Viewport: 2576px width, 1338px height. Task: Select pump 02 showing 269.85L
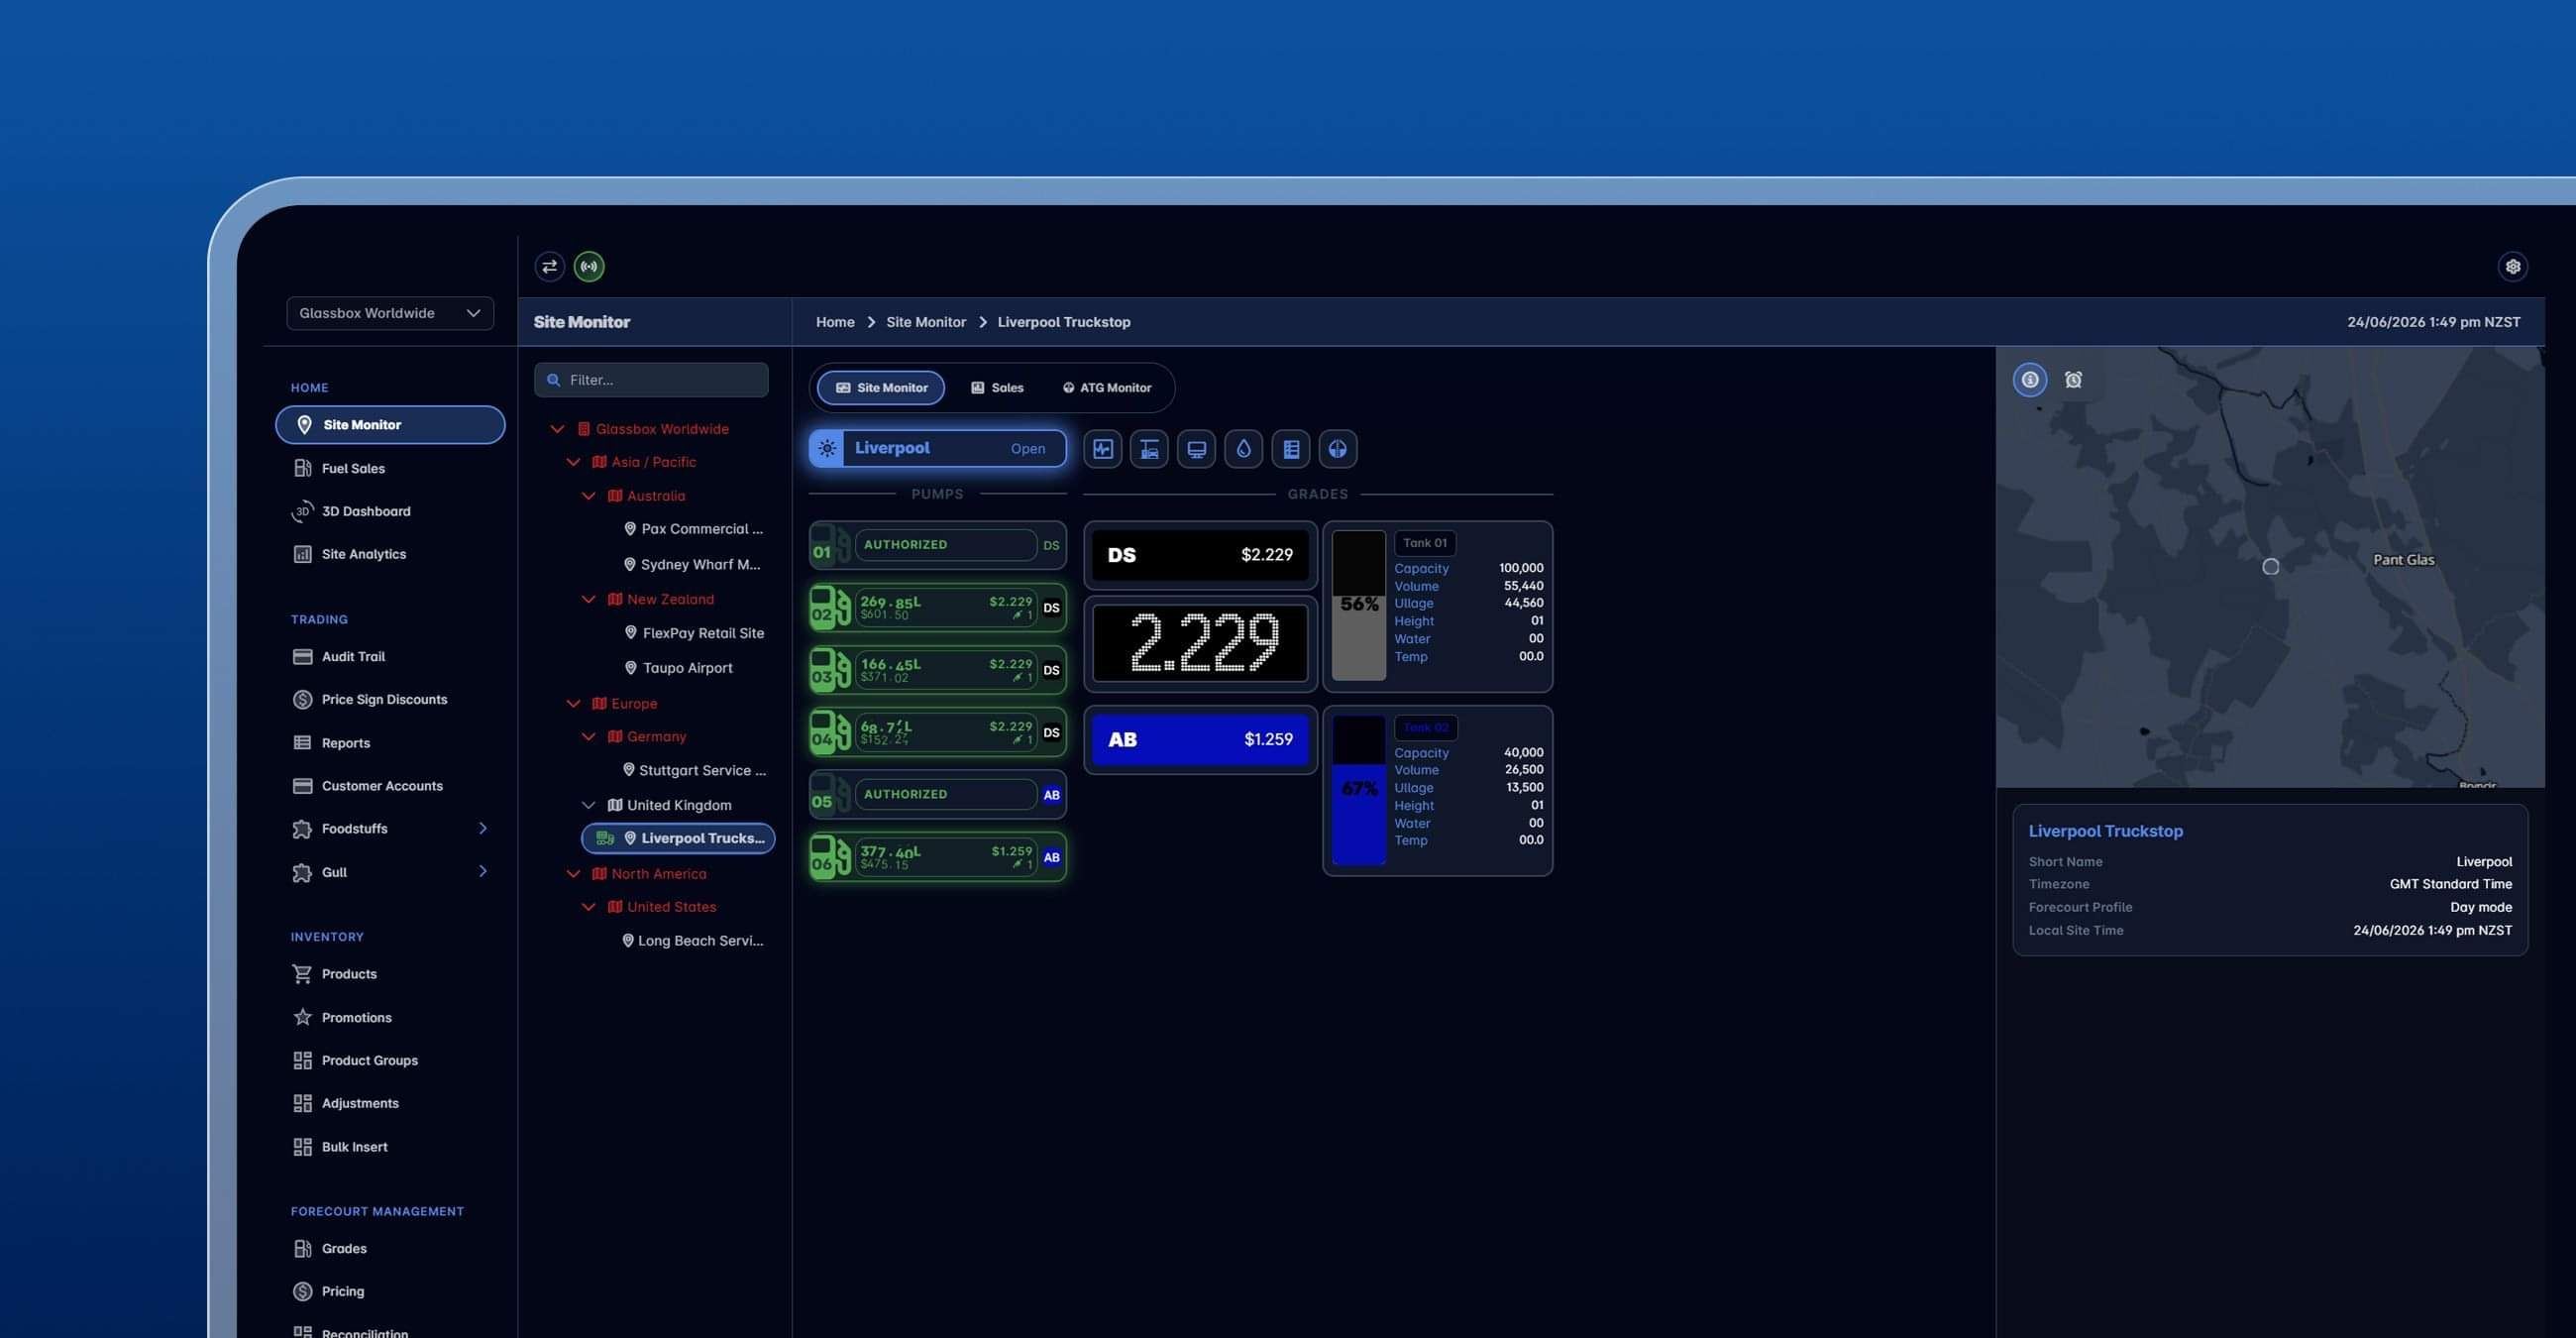pyautogui.click(x=938, y=608)
